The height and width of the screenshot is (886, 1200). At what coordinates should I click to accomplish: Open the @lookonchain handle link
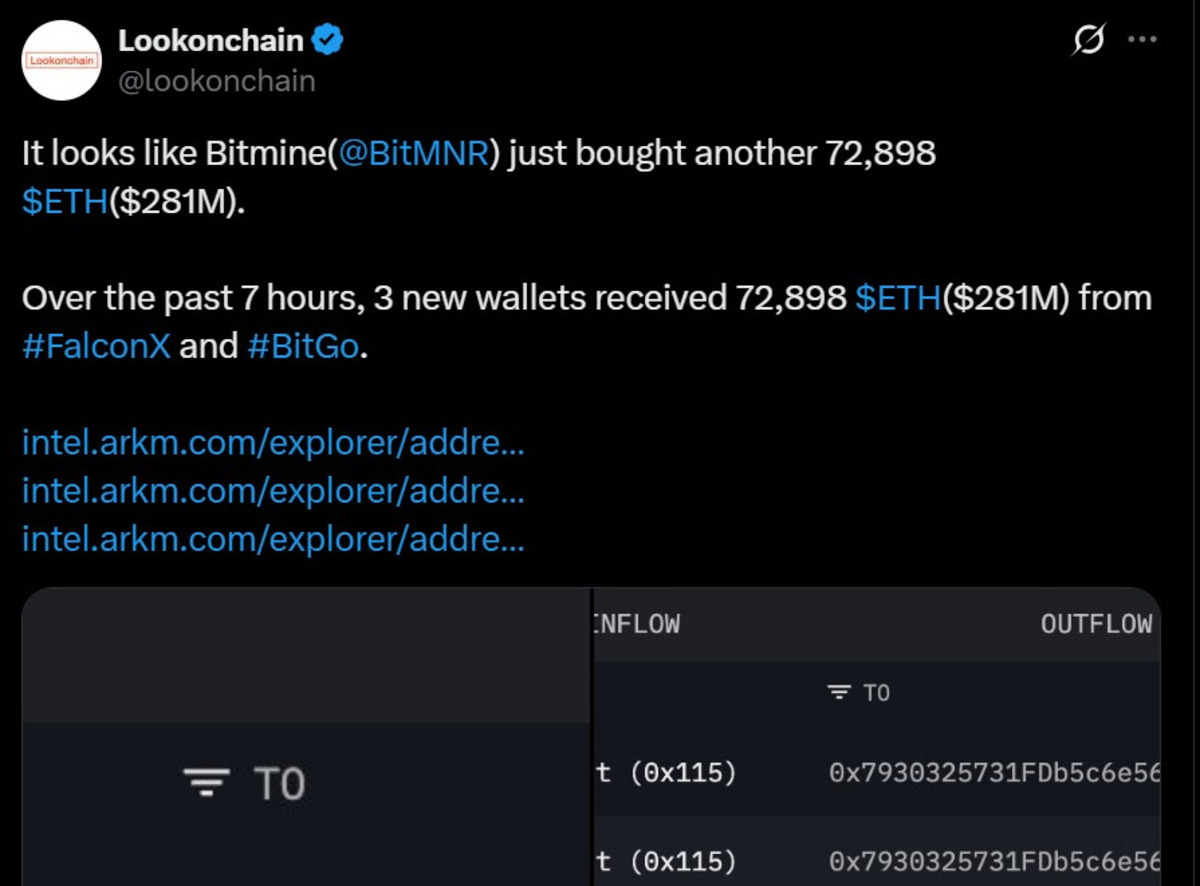click(x=216, y=81)
